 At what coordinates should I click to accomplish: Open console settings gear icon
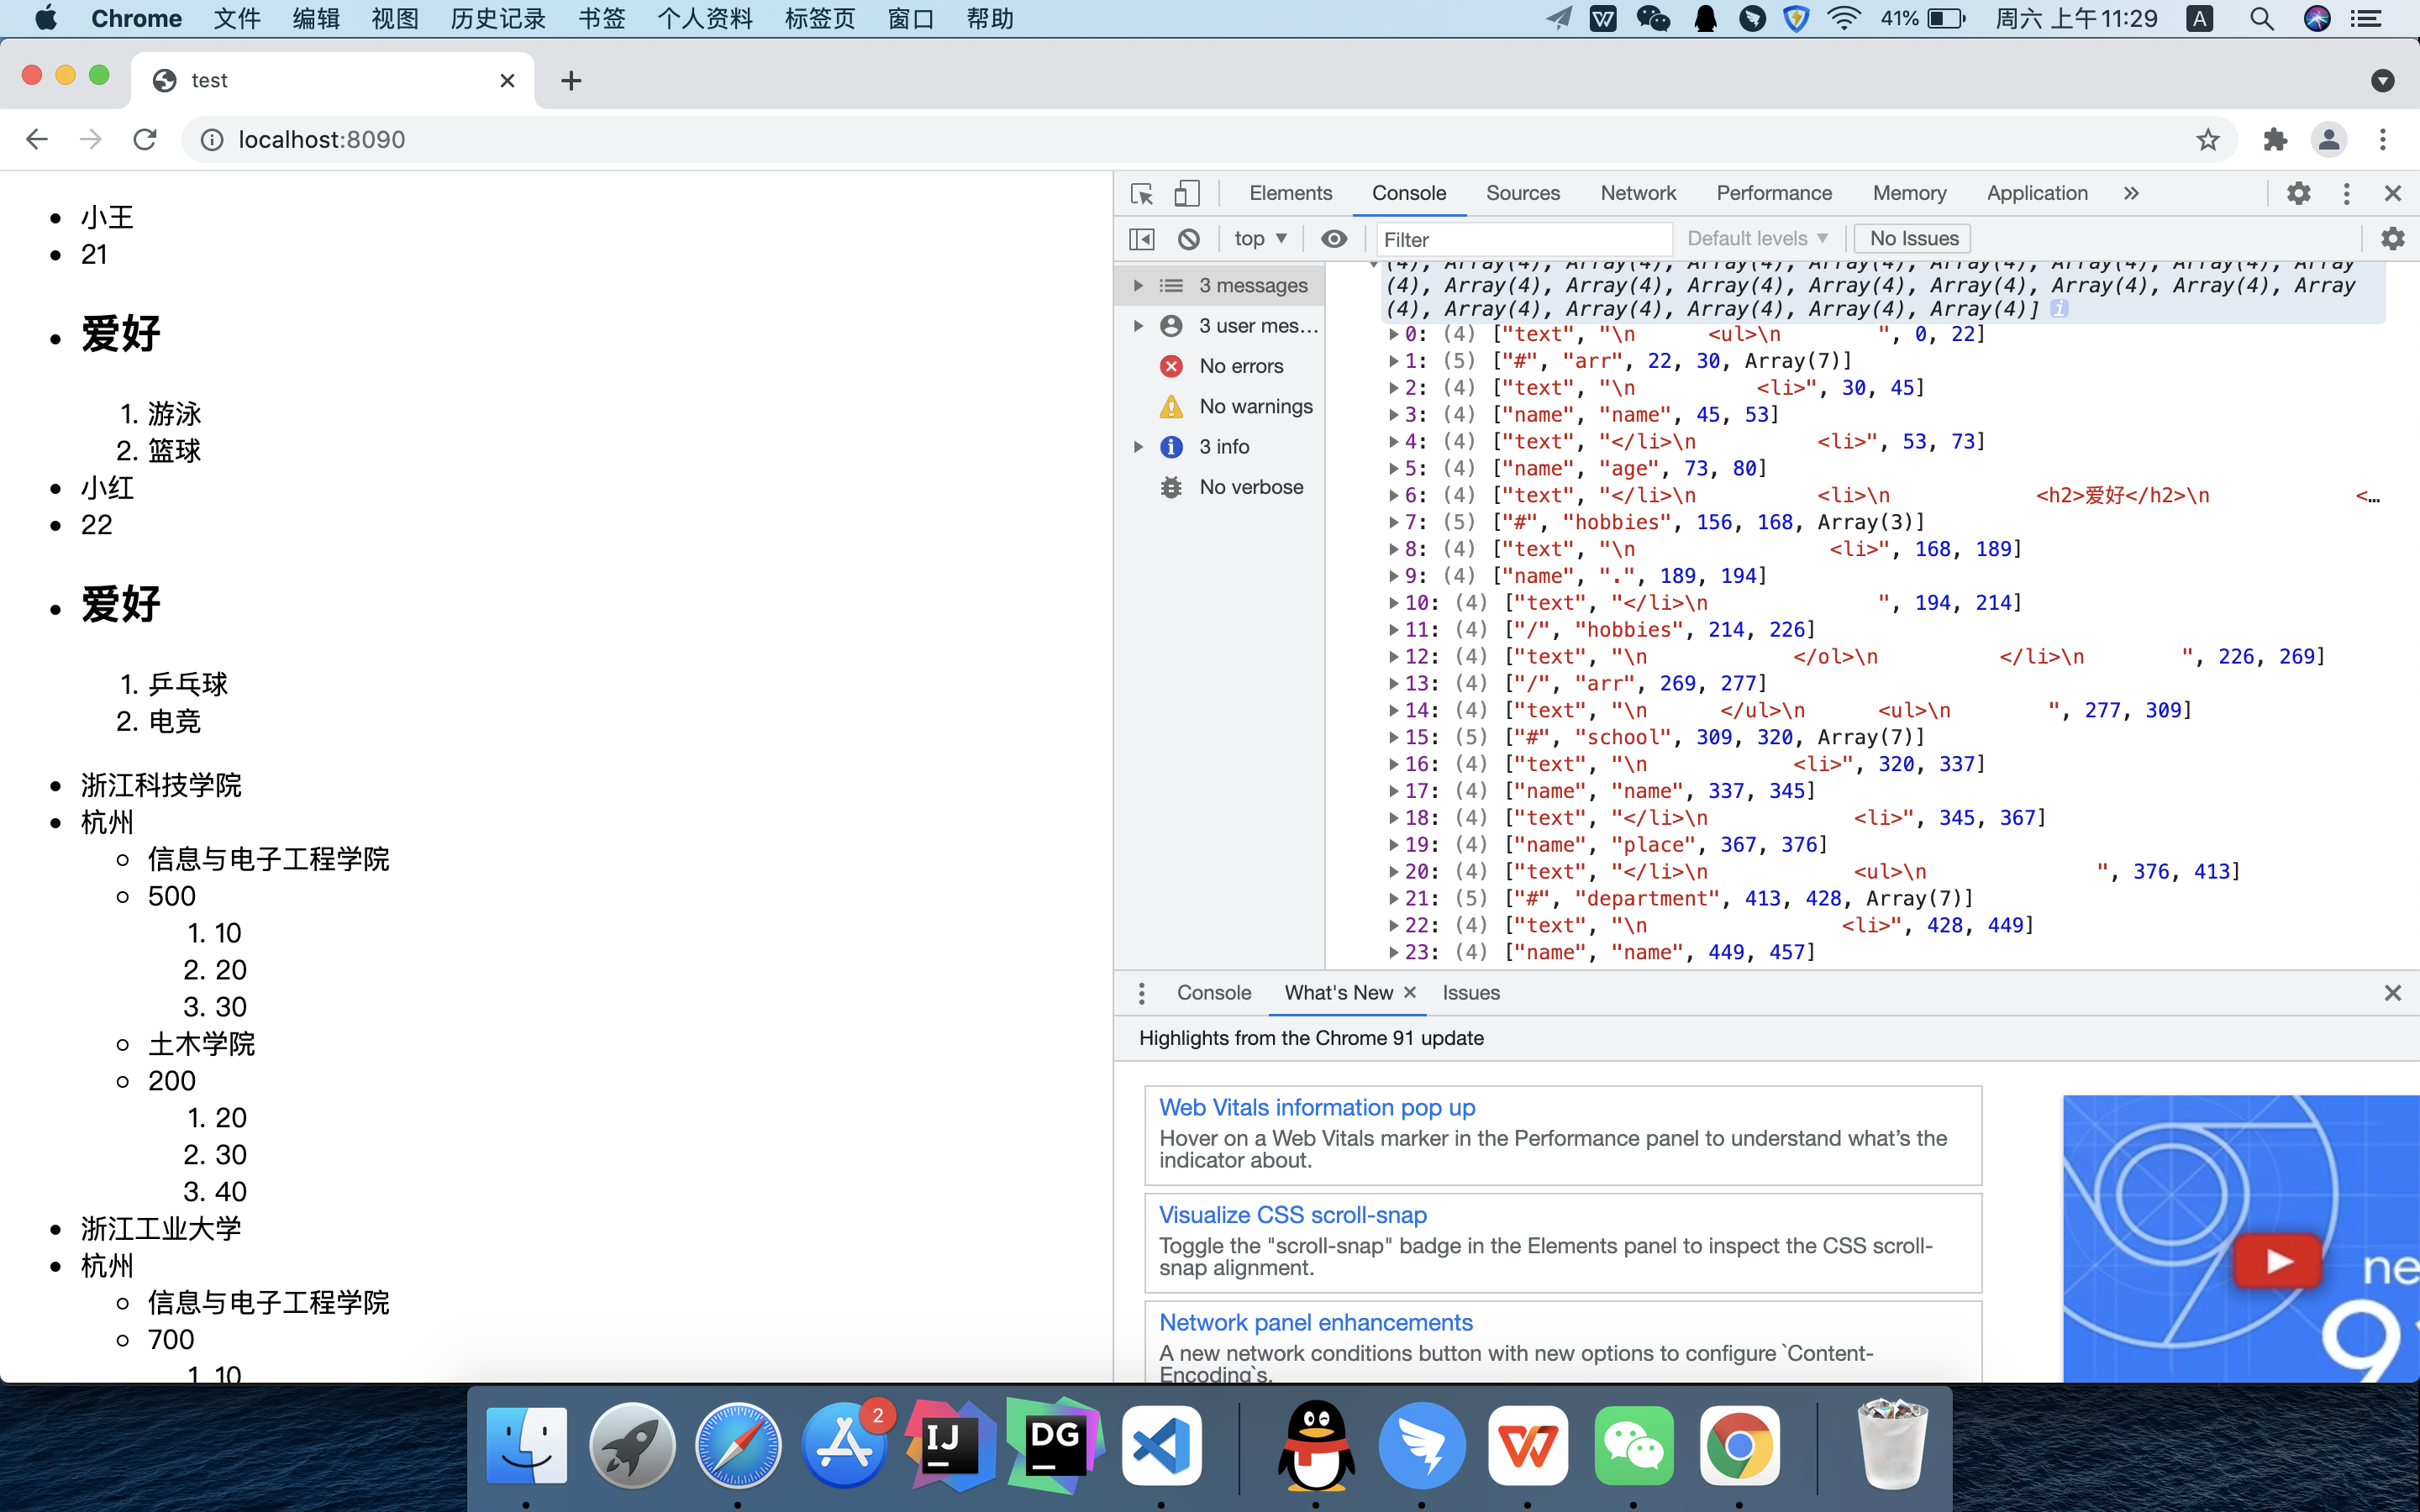tap(2392, 239)
